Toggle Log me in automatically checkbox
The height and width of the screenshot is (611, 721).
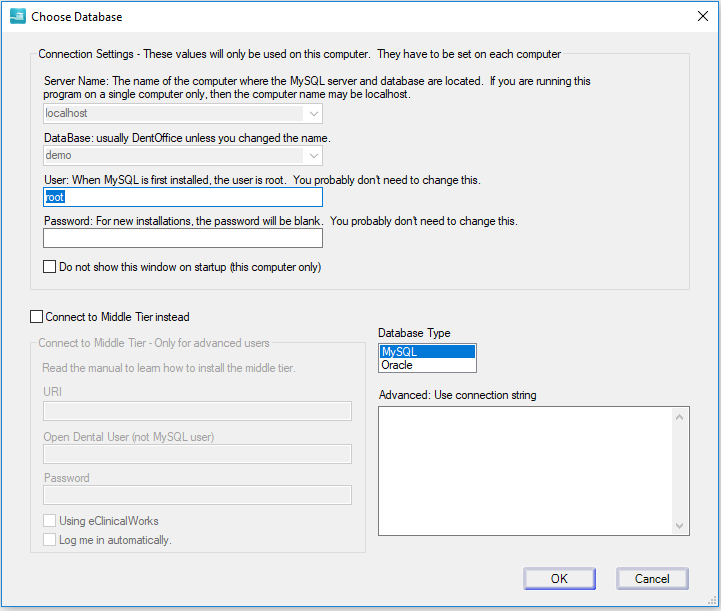click(50, 539)
